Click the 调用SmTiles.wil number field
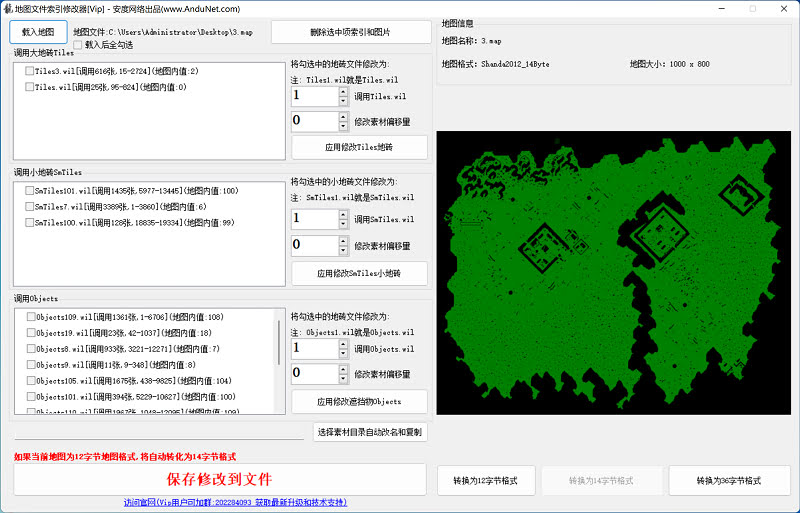800x513 pixels. pyautogui.click(x=315, y=219)
